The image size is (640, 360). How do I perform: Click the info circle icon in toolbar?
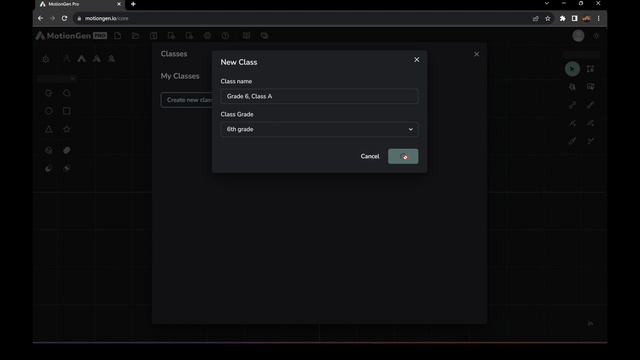click(x=225, y=36)
